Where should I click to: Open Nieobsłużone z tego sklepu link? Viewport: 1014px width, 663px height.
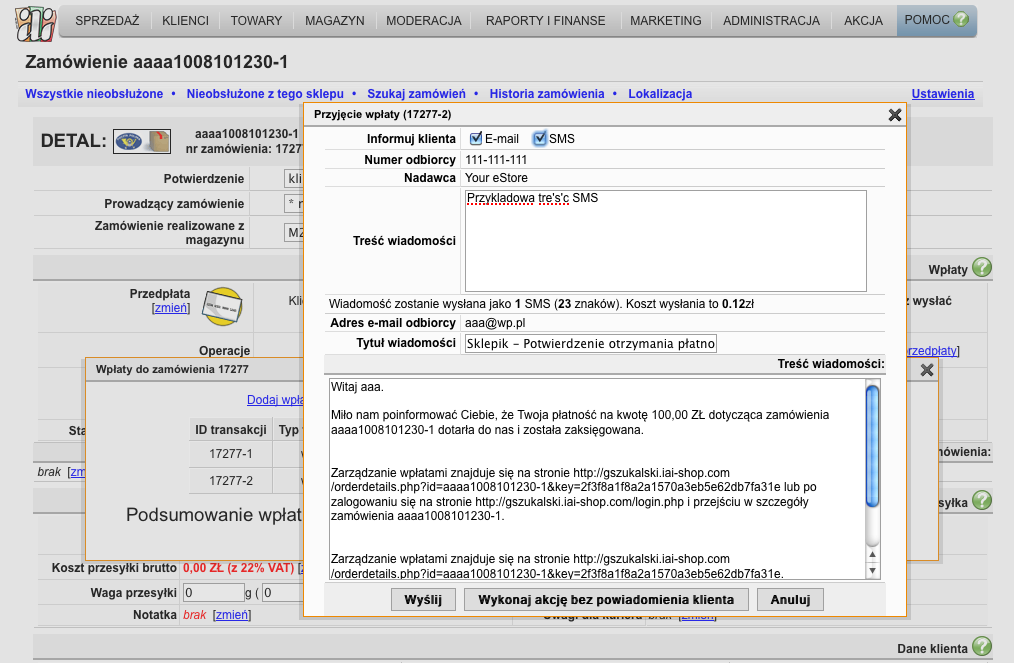(x=265, y=94)
